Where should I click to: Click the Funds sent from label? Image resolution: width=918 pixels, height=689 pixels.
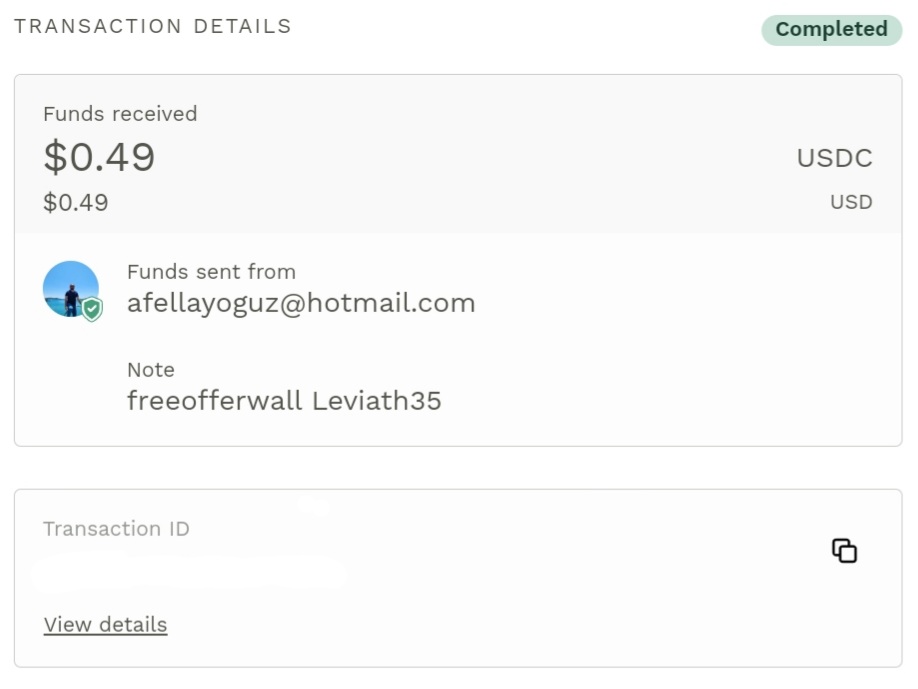tap(211, 272)
